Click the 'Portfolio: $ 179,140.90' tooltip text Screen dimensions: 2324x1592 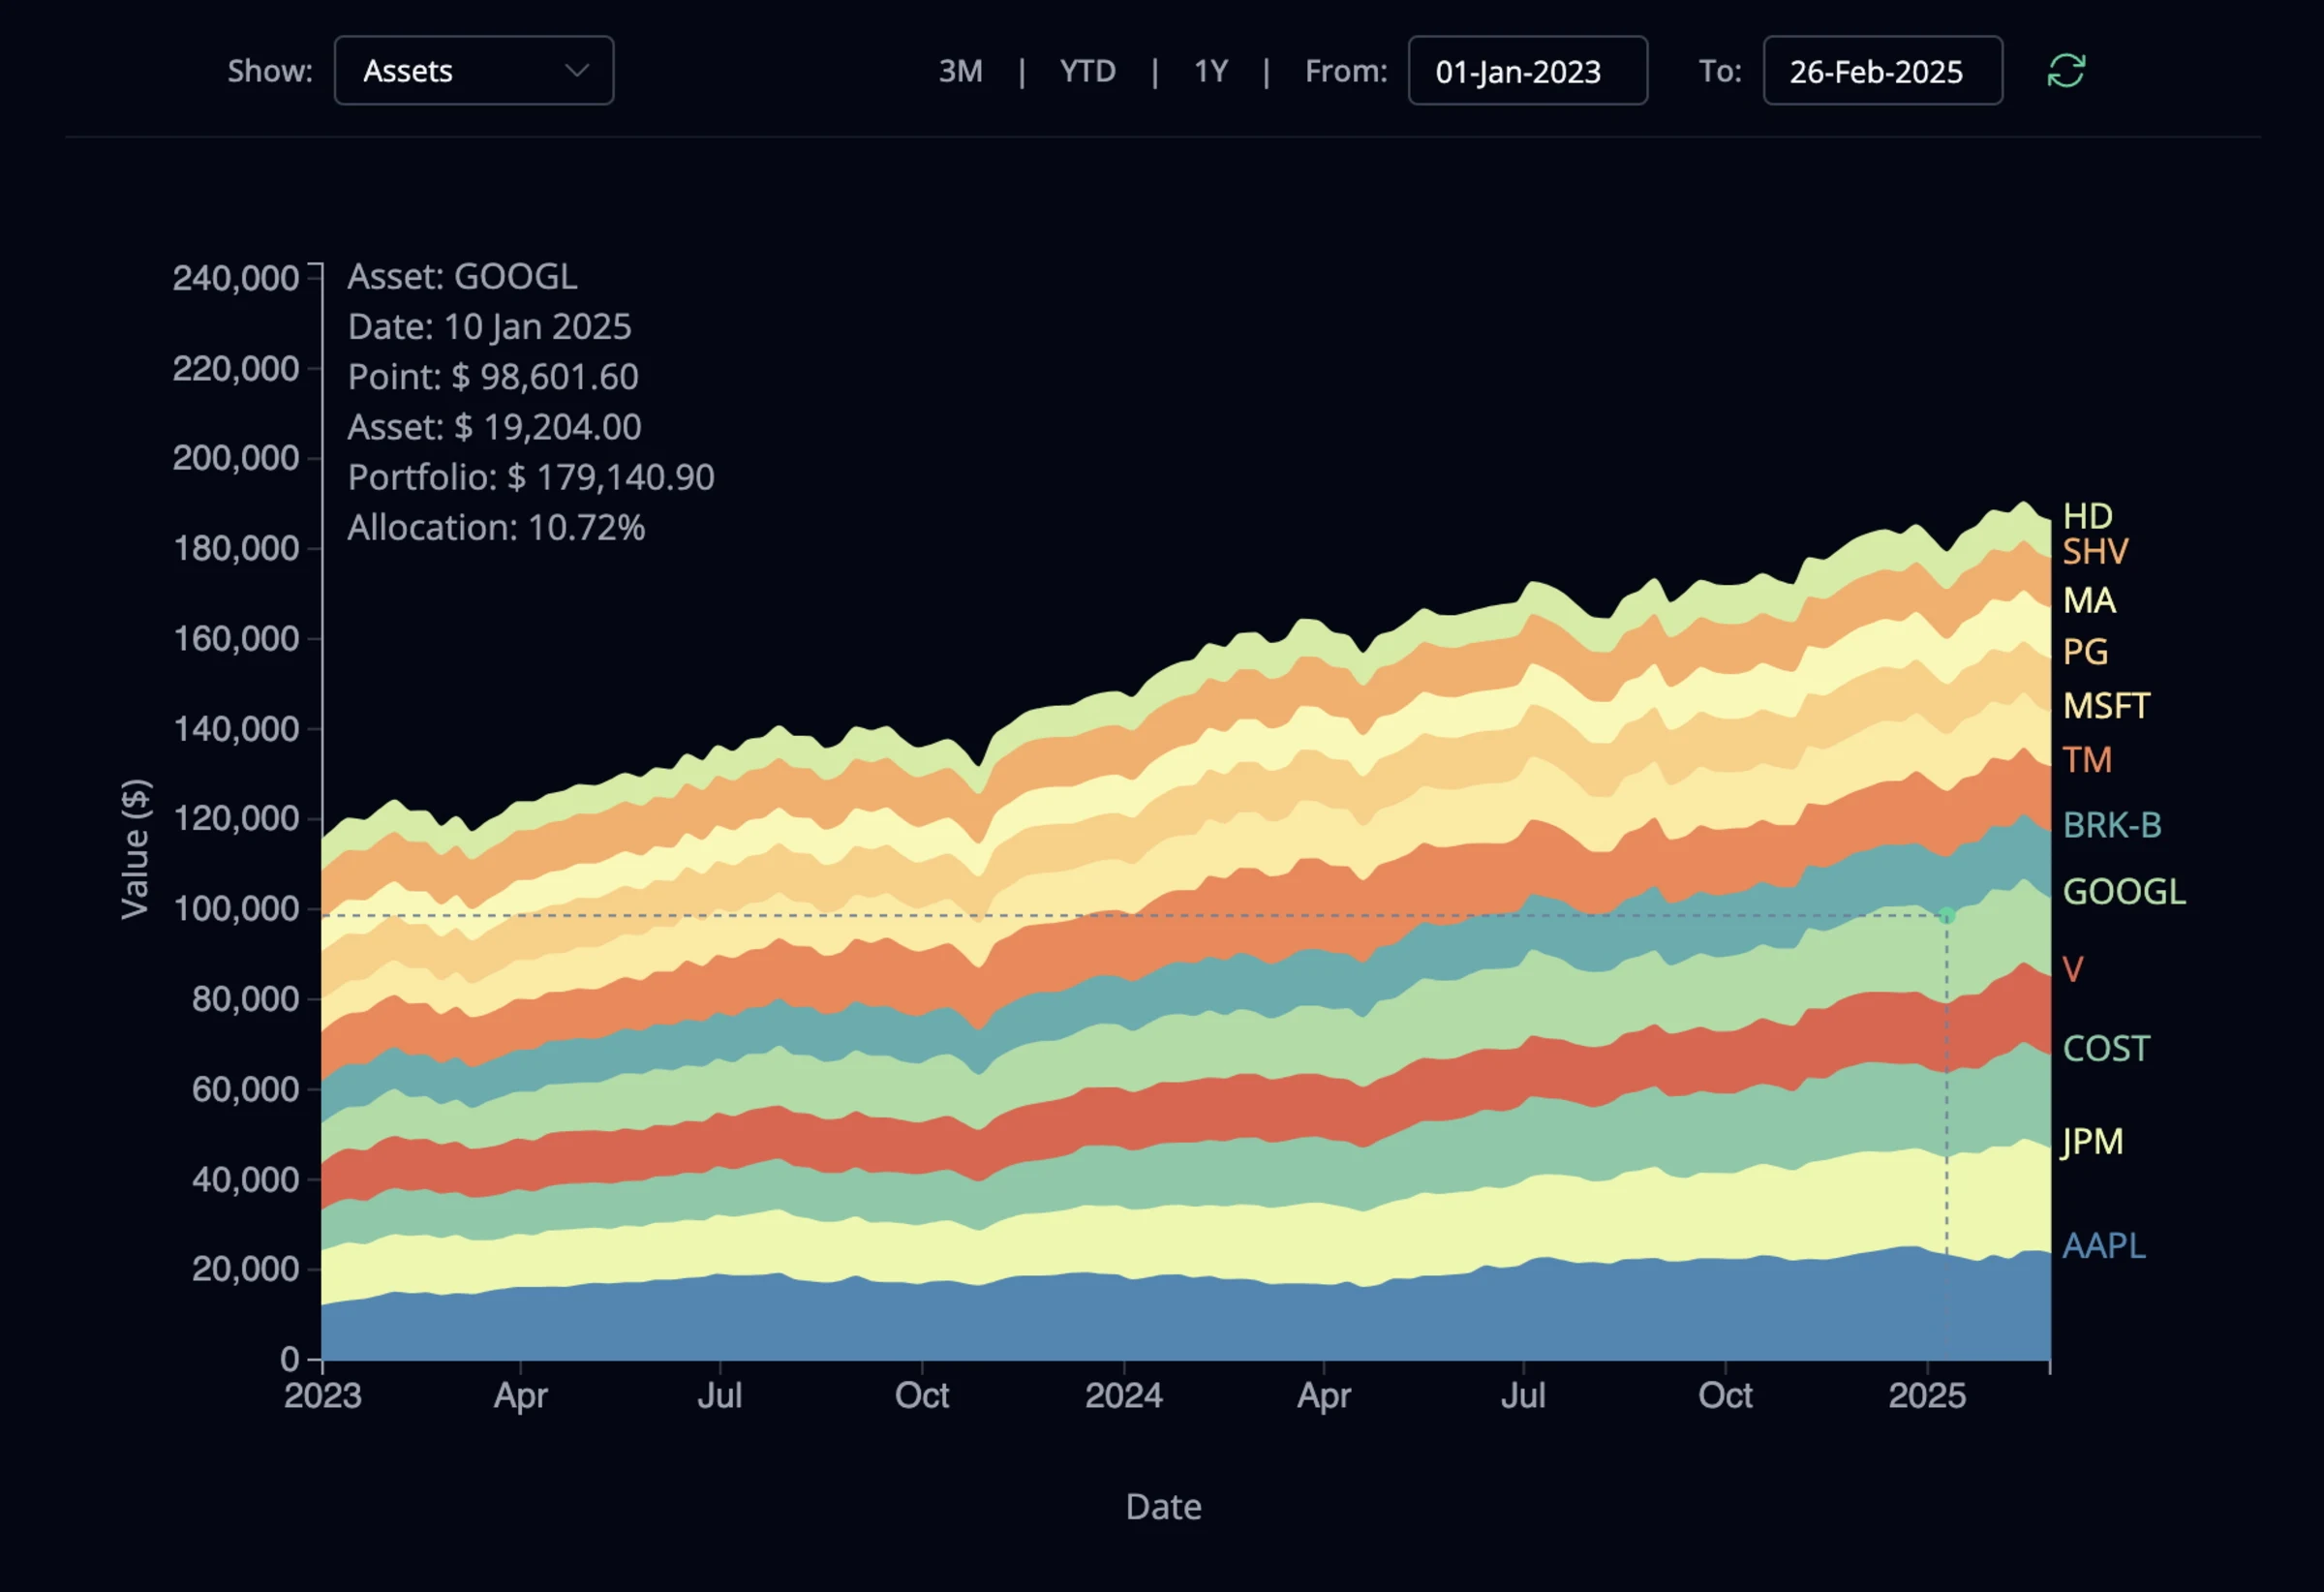coord(531,478)
